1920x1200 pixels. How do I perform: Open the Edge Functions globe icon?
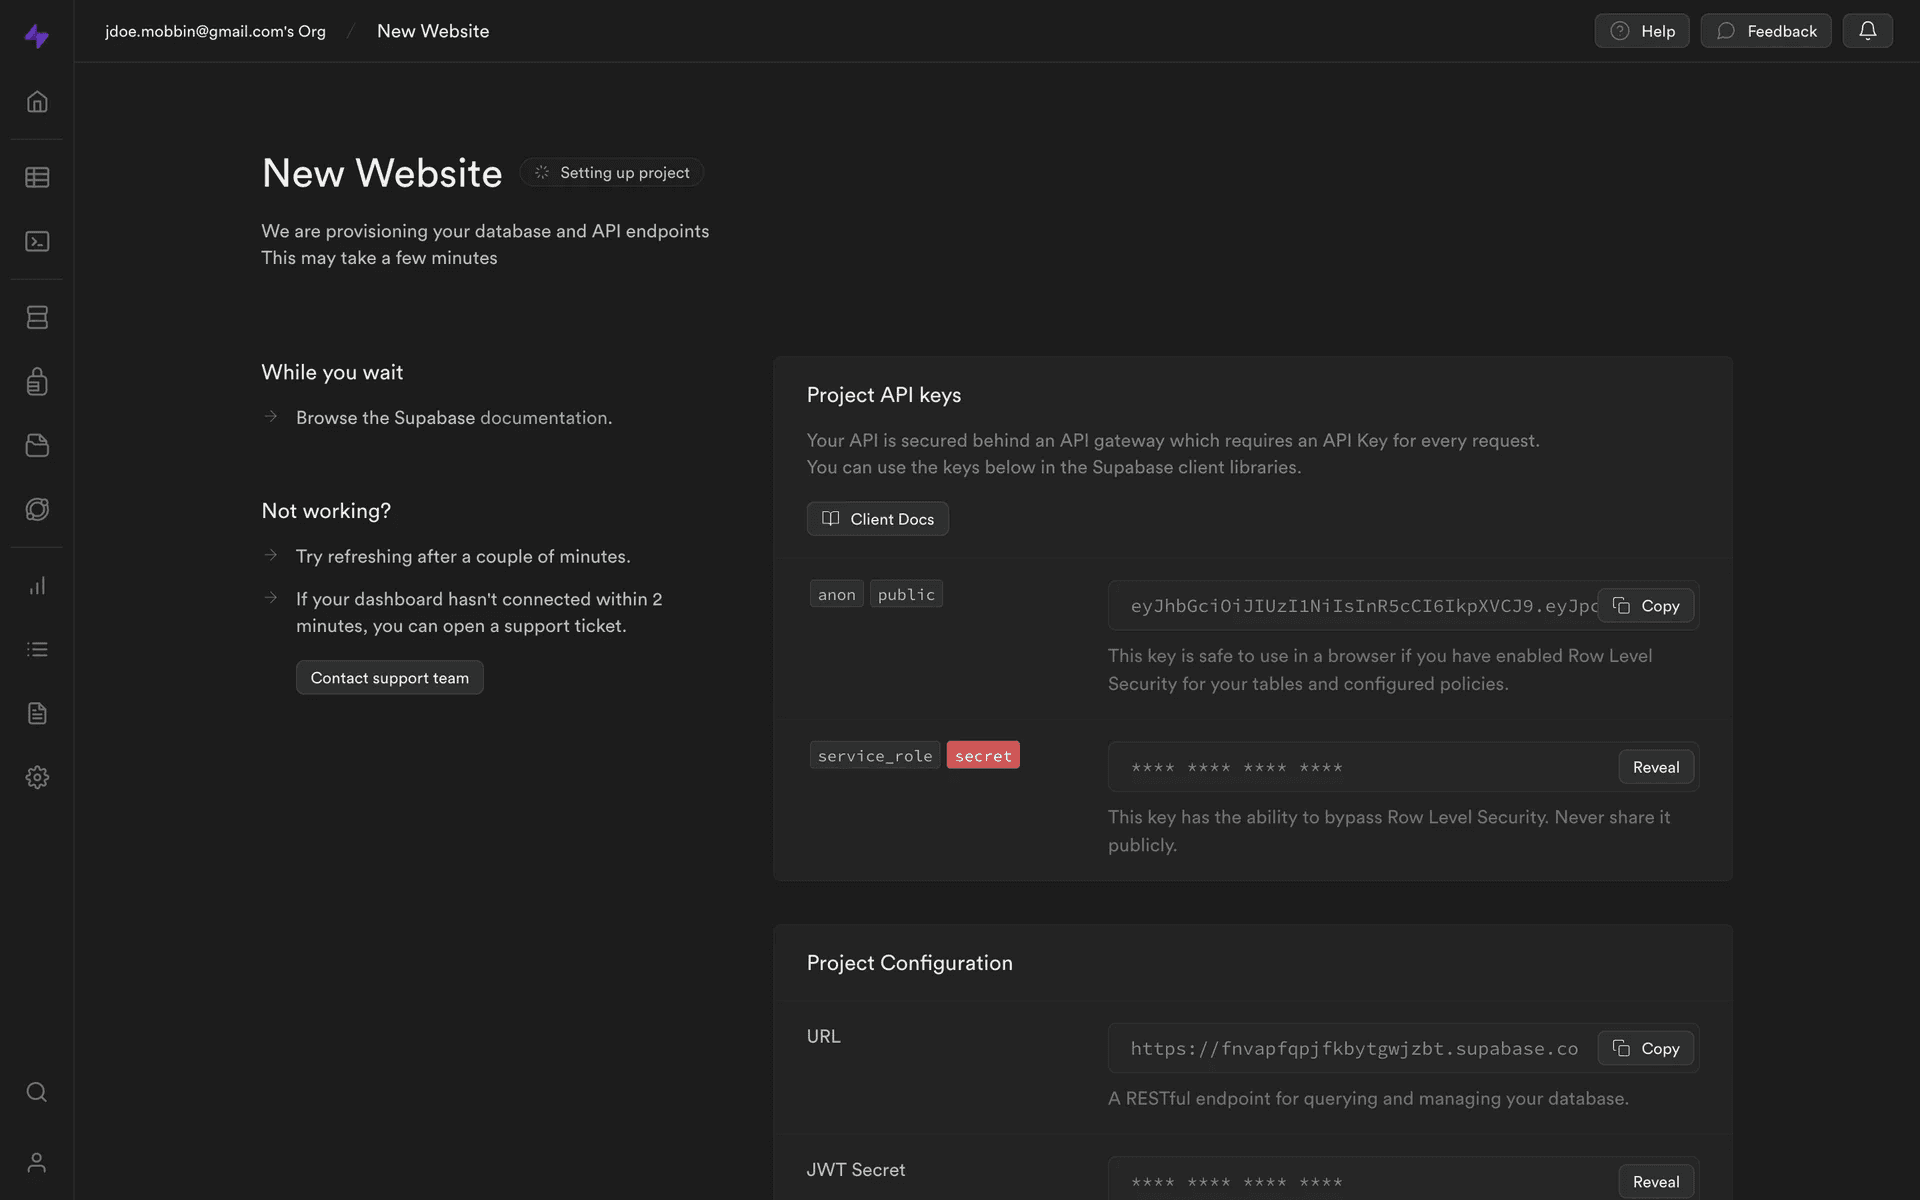(x=37, y=509)
